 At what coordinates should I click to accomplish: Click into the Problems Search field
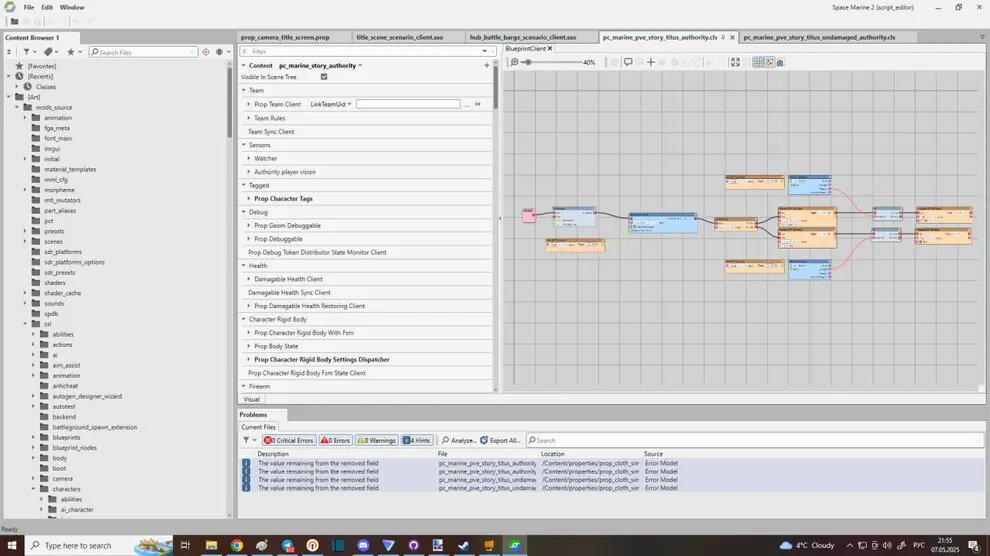(x=754, y=440)
